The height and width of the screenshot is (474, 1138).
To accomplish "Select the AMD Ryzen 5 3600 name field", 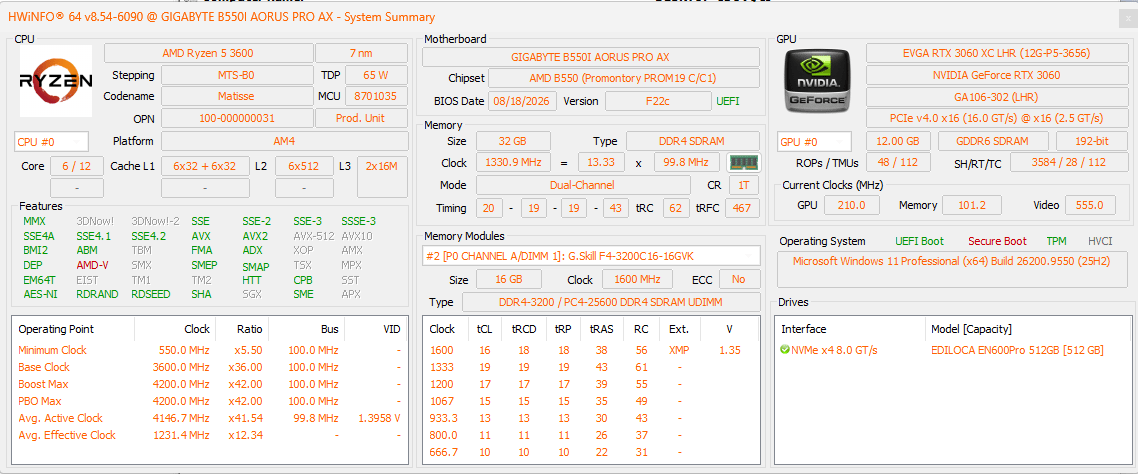I will pyautogui.click(x=208, y=53).
